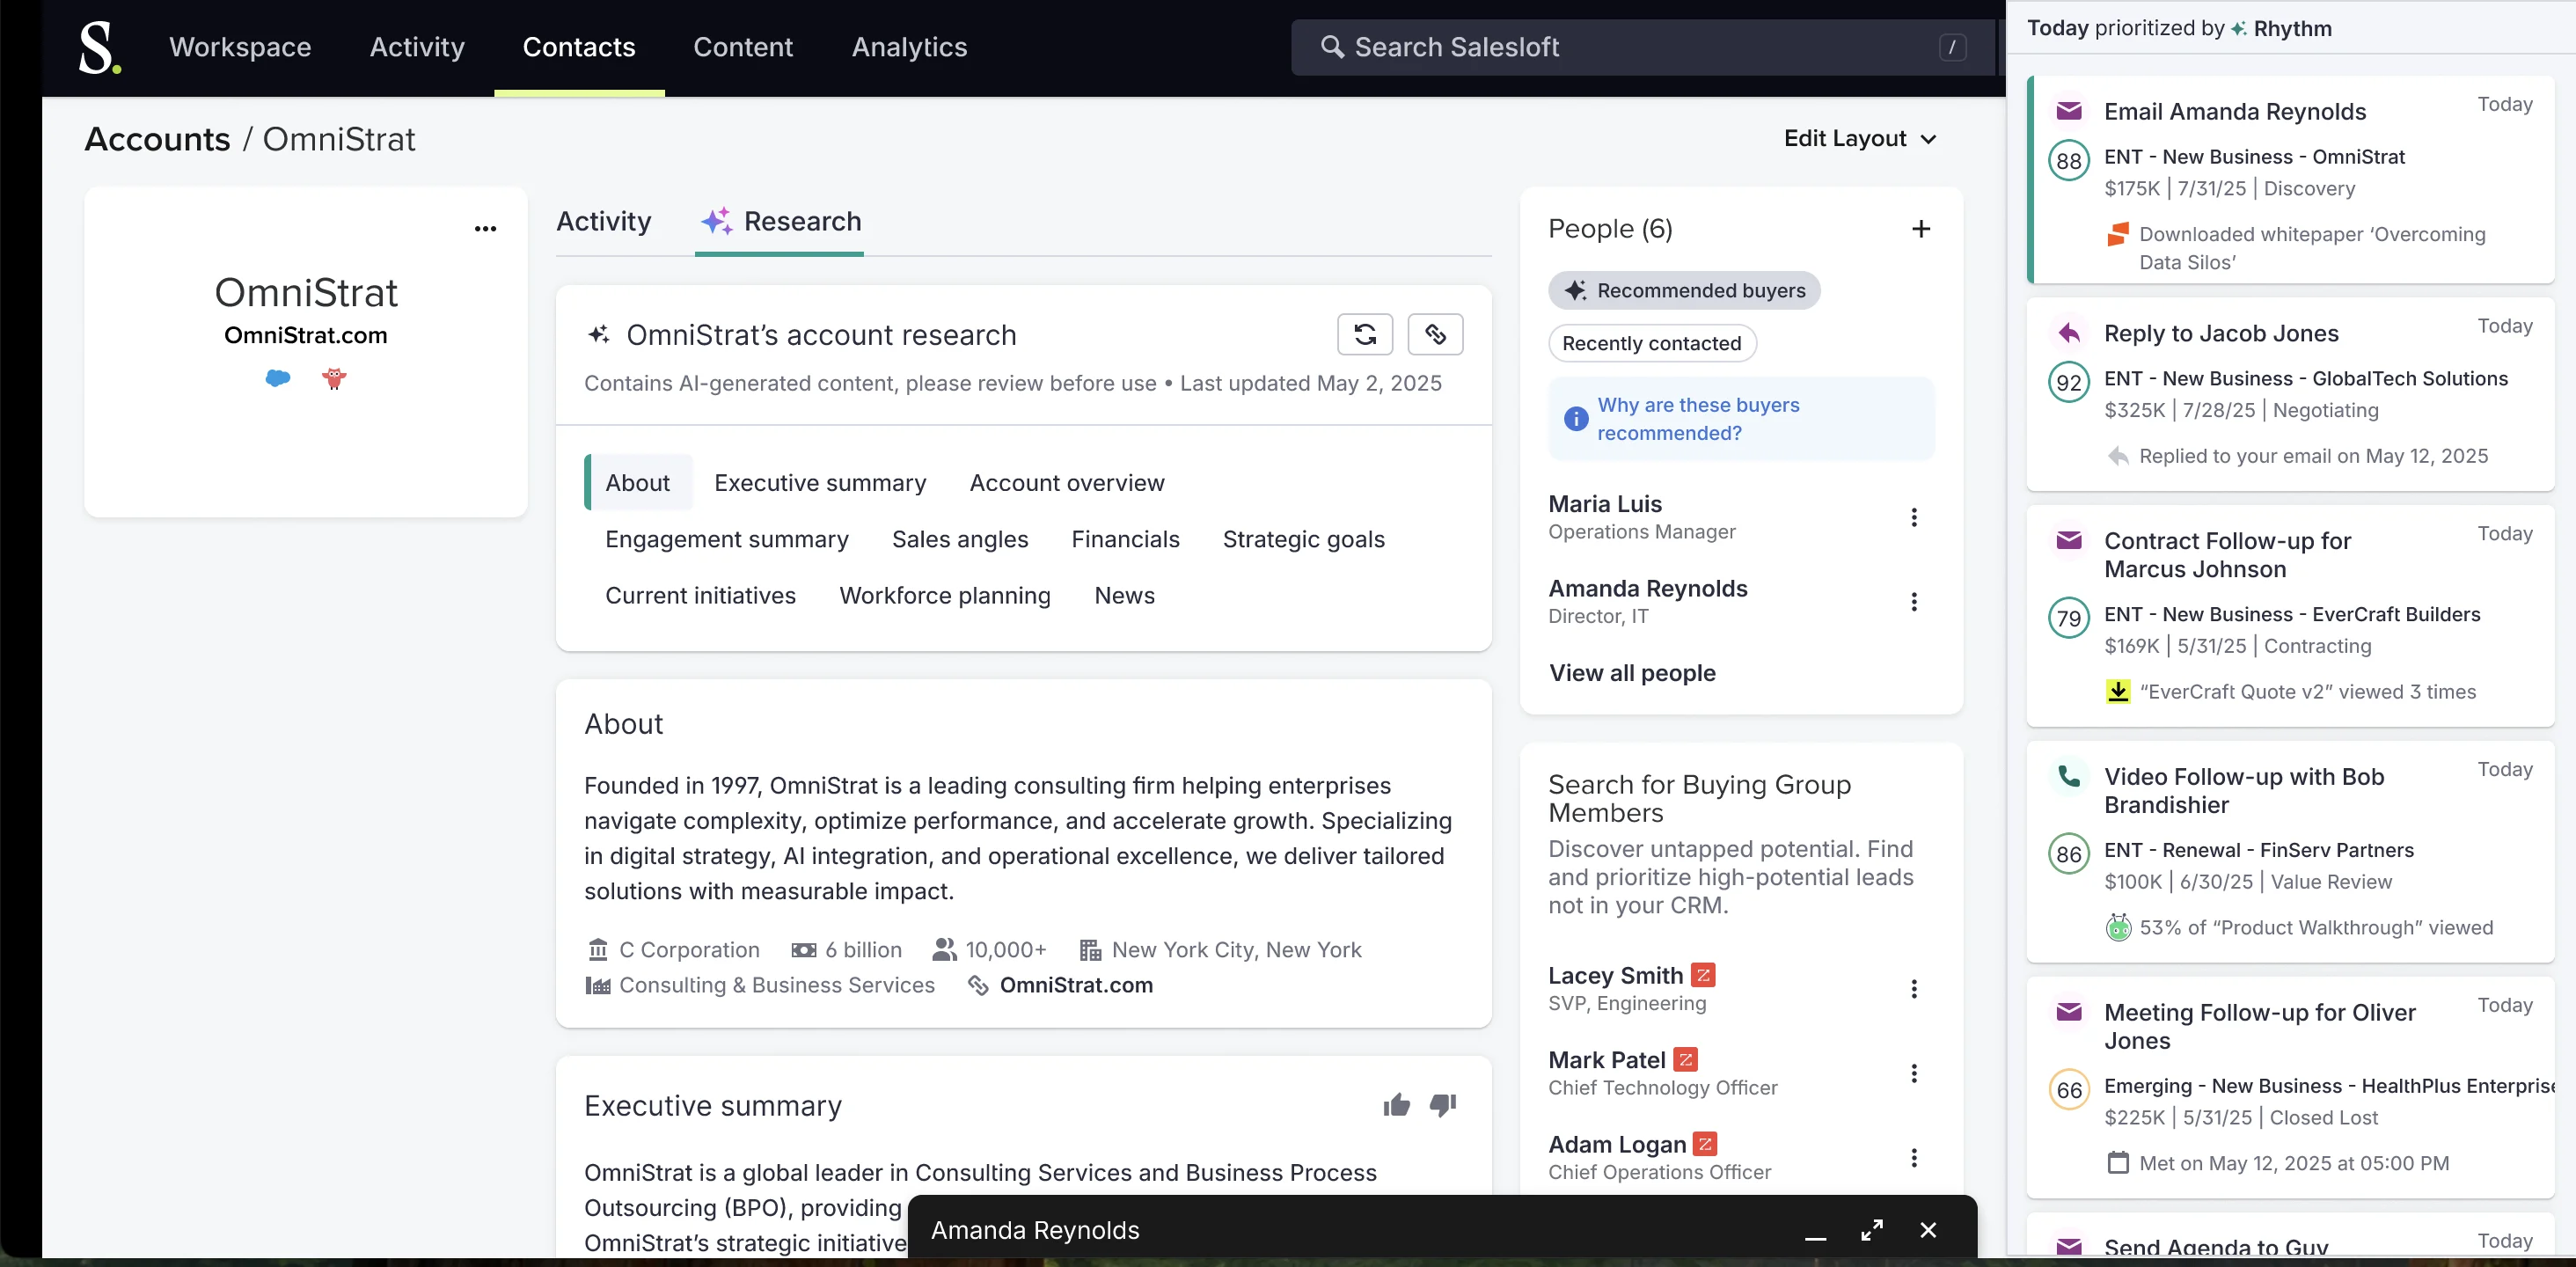This screenshot has width=2576, height=1267.
Task: Jump to Executive summary section
Action: click(820, 483)
